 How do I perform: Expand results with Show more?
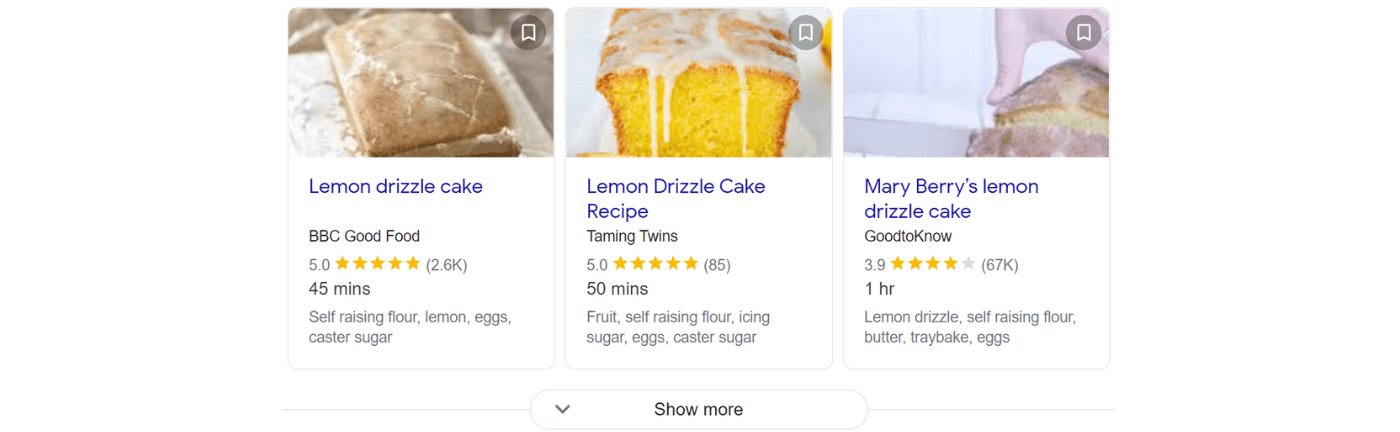tap(698, 409)
